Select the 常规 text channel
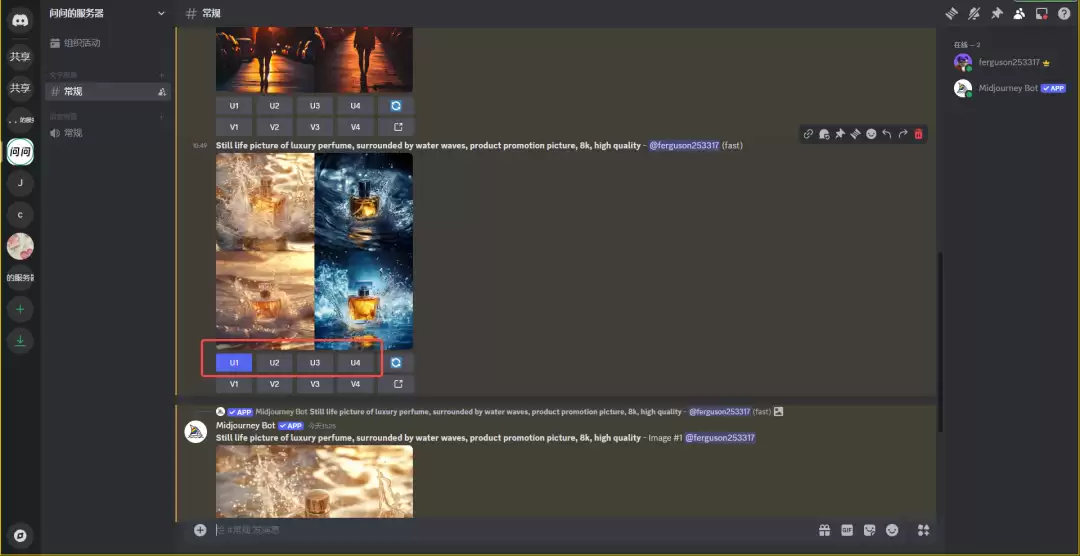 pos(74,91)
